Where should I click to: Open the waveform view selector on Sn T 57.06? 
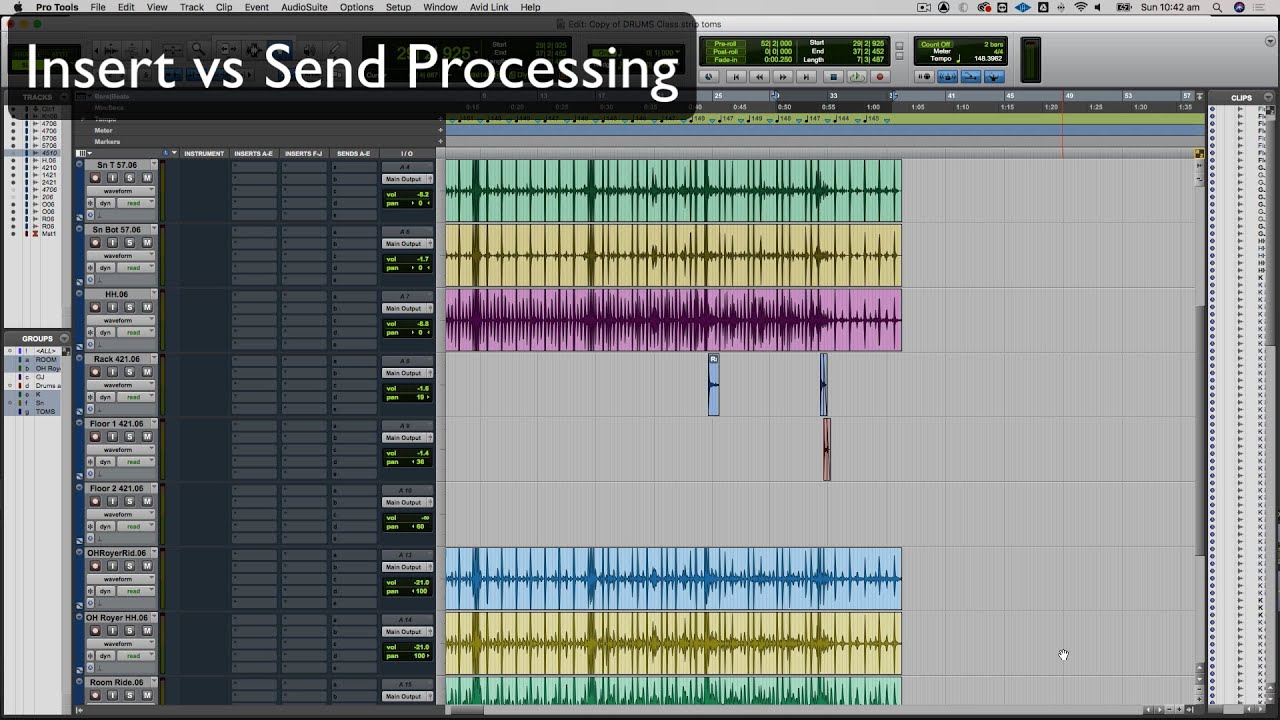click(x=120, y=191)
